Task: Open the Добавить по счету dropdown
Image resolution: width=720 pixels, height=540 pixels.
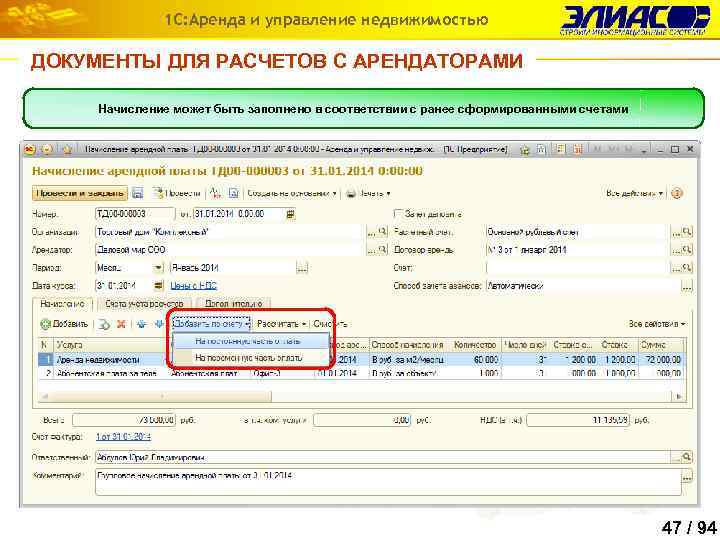Action: point(211,324)
